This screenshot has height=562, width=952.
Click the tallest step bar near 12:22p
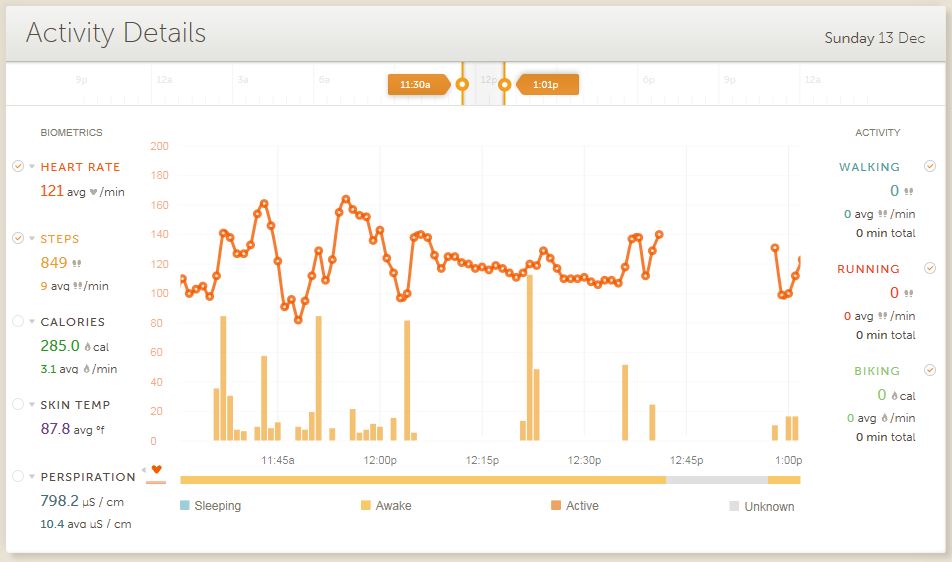tap(529, 357)
